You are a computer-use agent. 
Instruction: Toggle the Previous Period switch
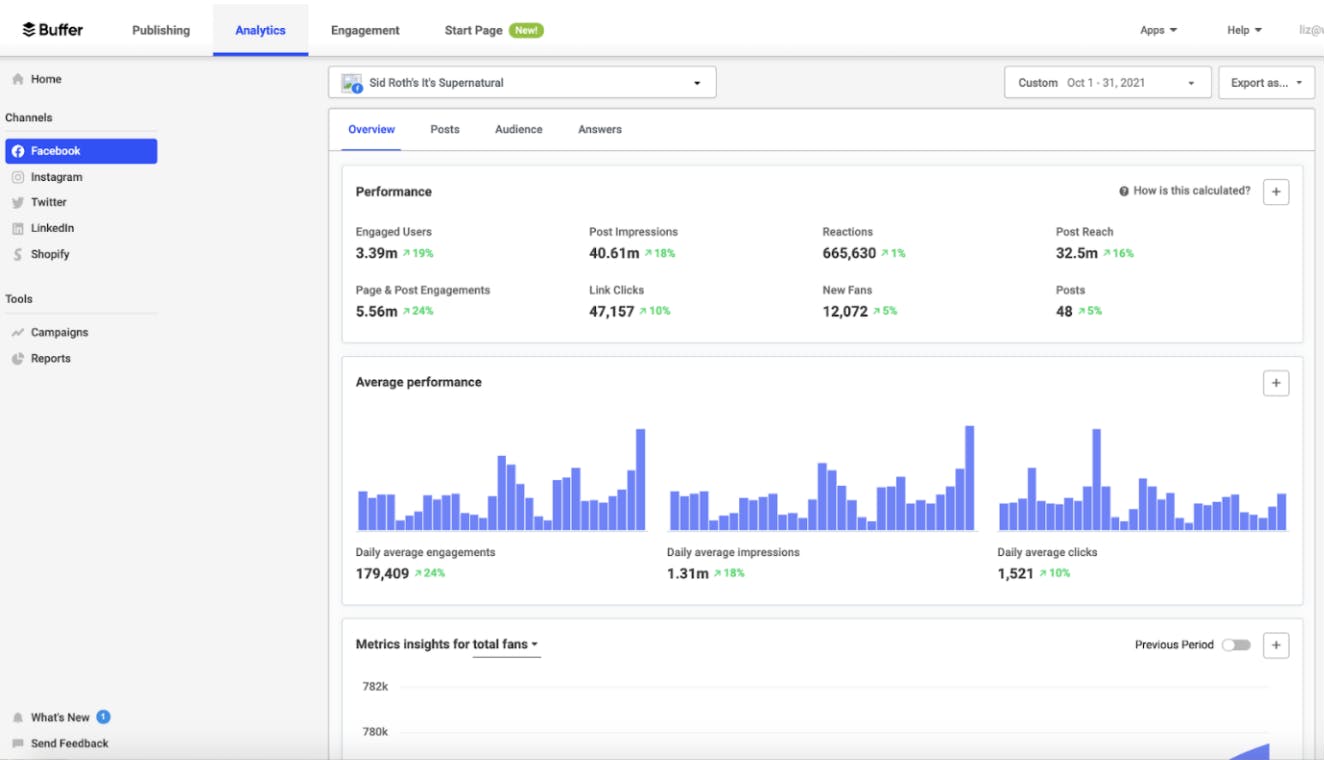pyautogui.click(x=1236, y=645)
